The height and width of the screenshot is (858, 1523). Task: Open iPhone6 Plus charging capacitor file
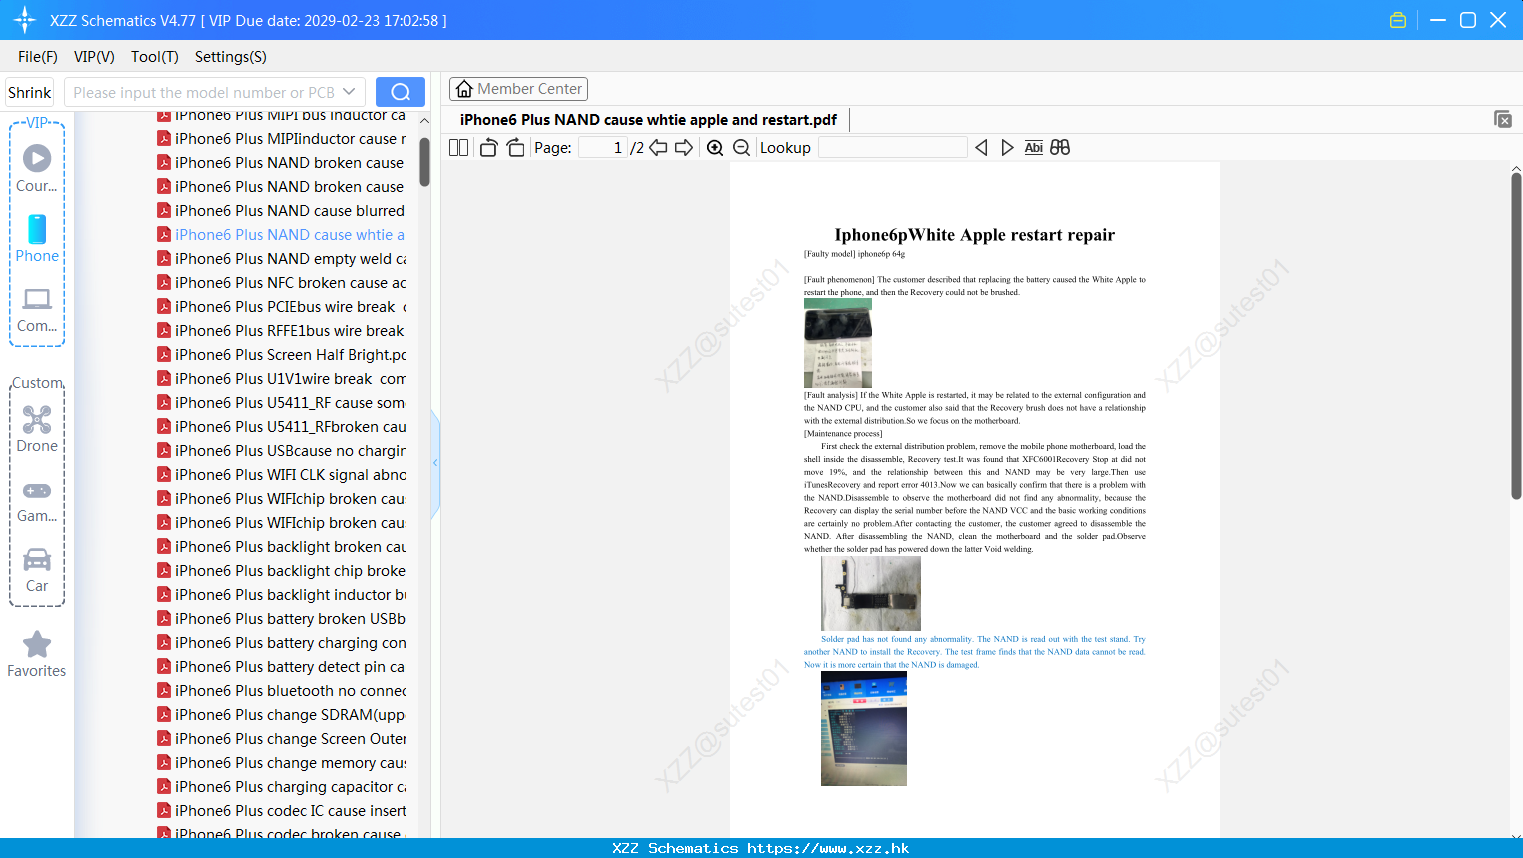tap(282, 787)
